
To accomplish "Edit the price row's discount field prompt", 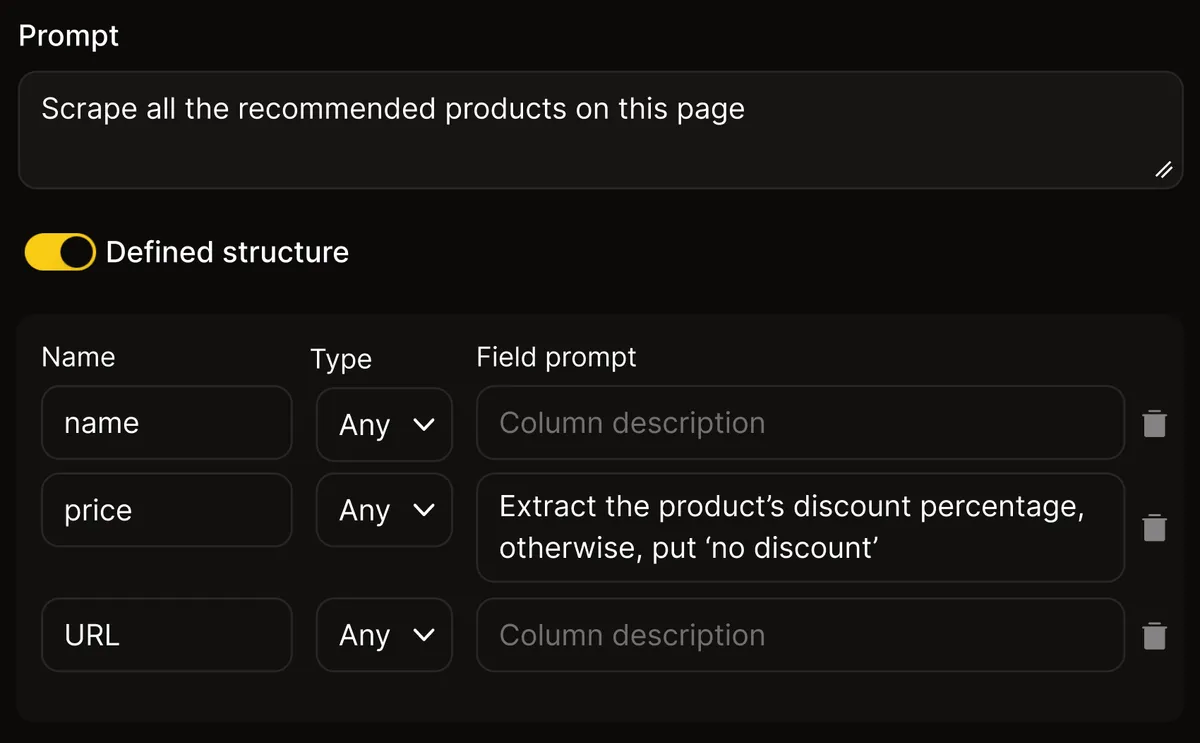I will pos(800,527).
